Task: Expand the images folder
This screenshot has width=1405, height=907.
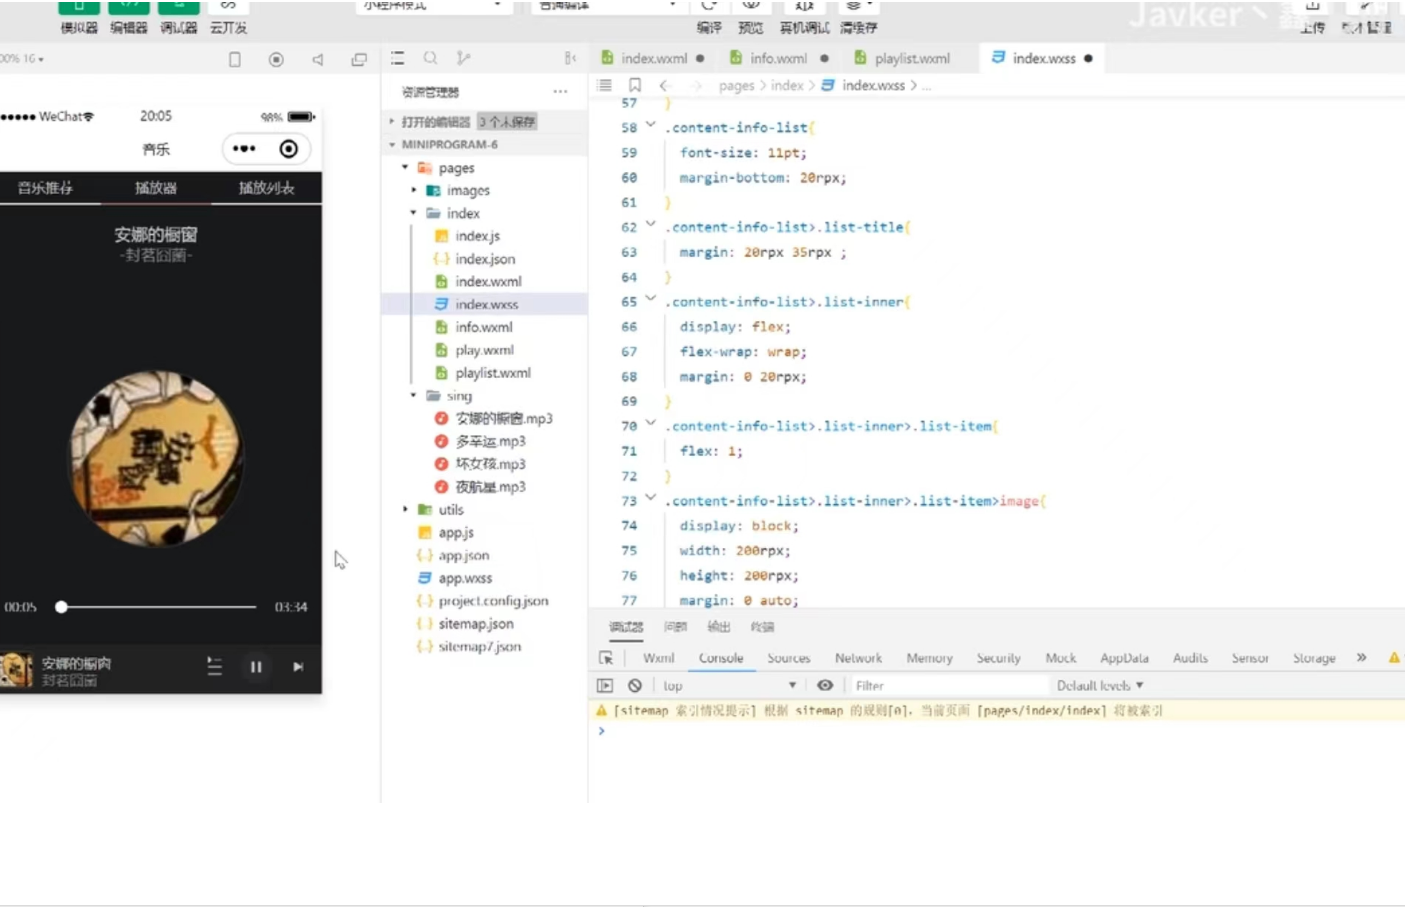Action: coord(414,190)
